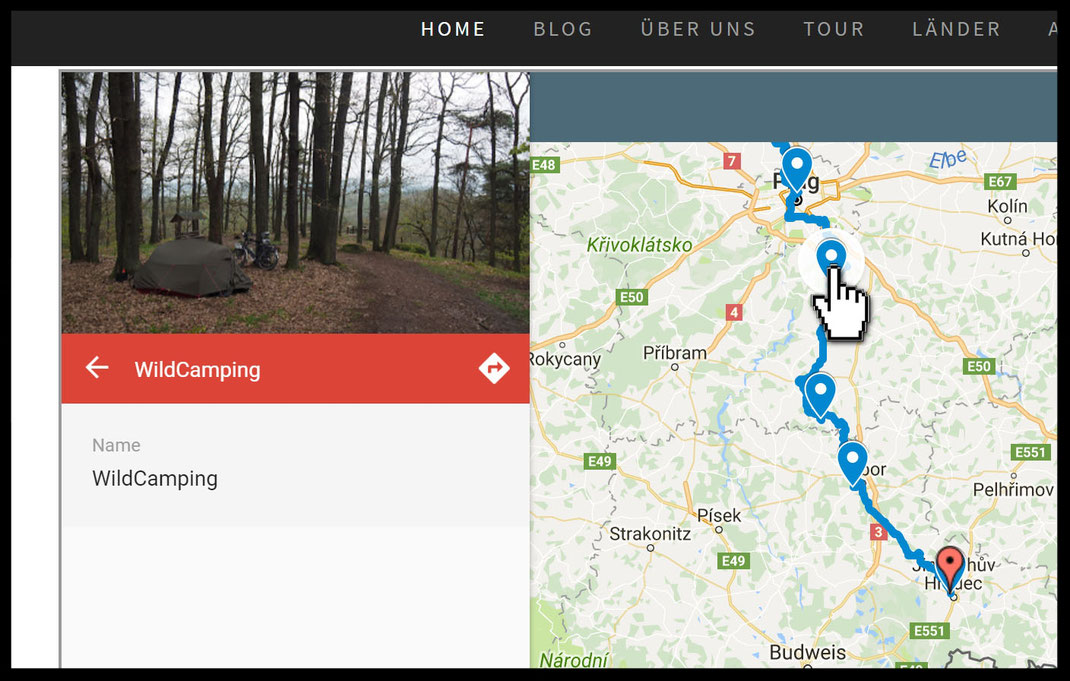Click the red route 4 shield
Image resolution: width=1070 pixels, height=681 pixels.
[734, 313]
